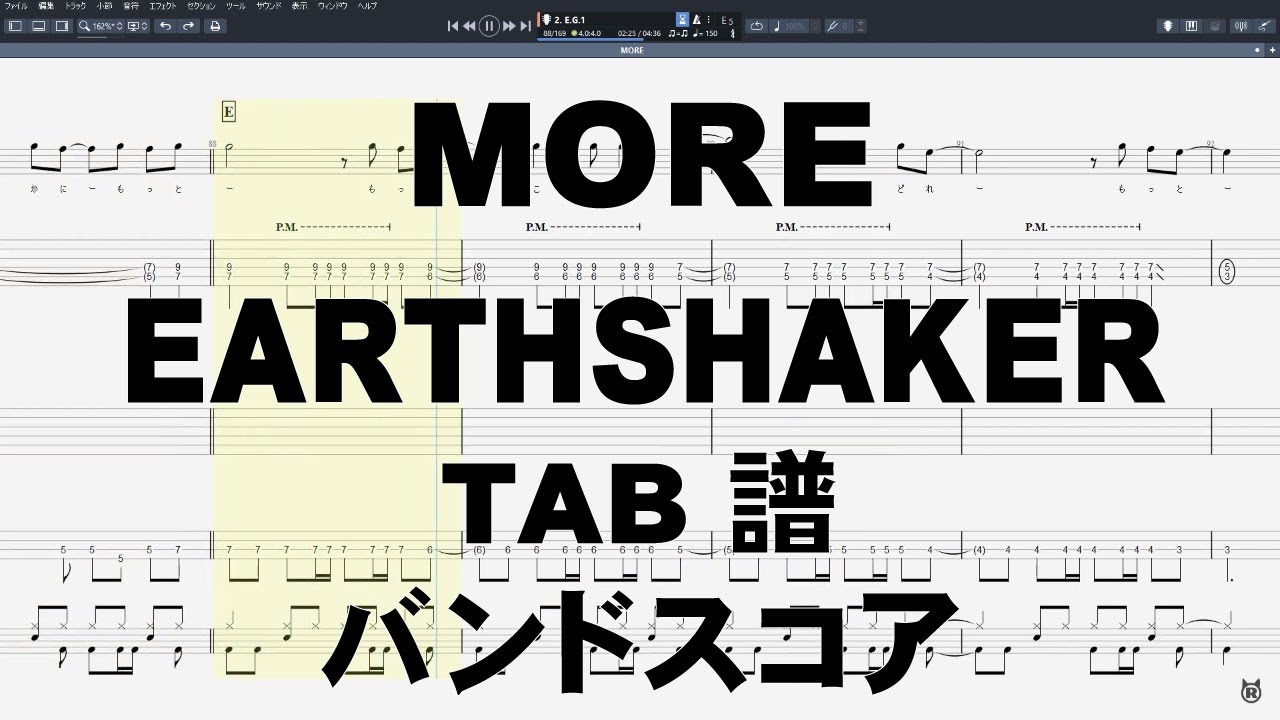The image size is (1280, 720).
Task: Enable the count-in hourglass option
Action: [682, 19]
